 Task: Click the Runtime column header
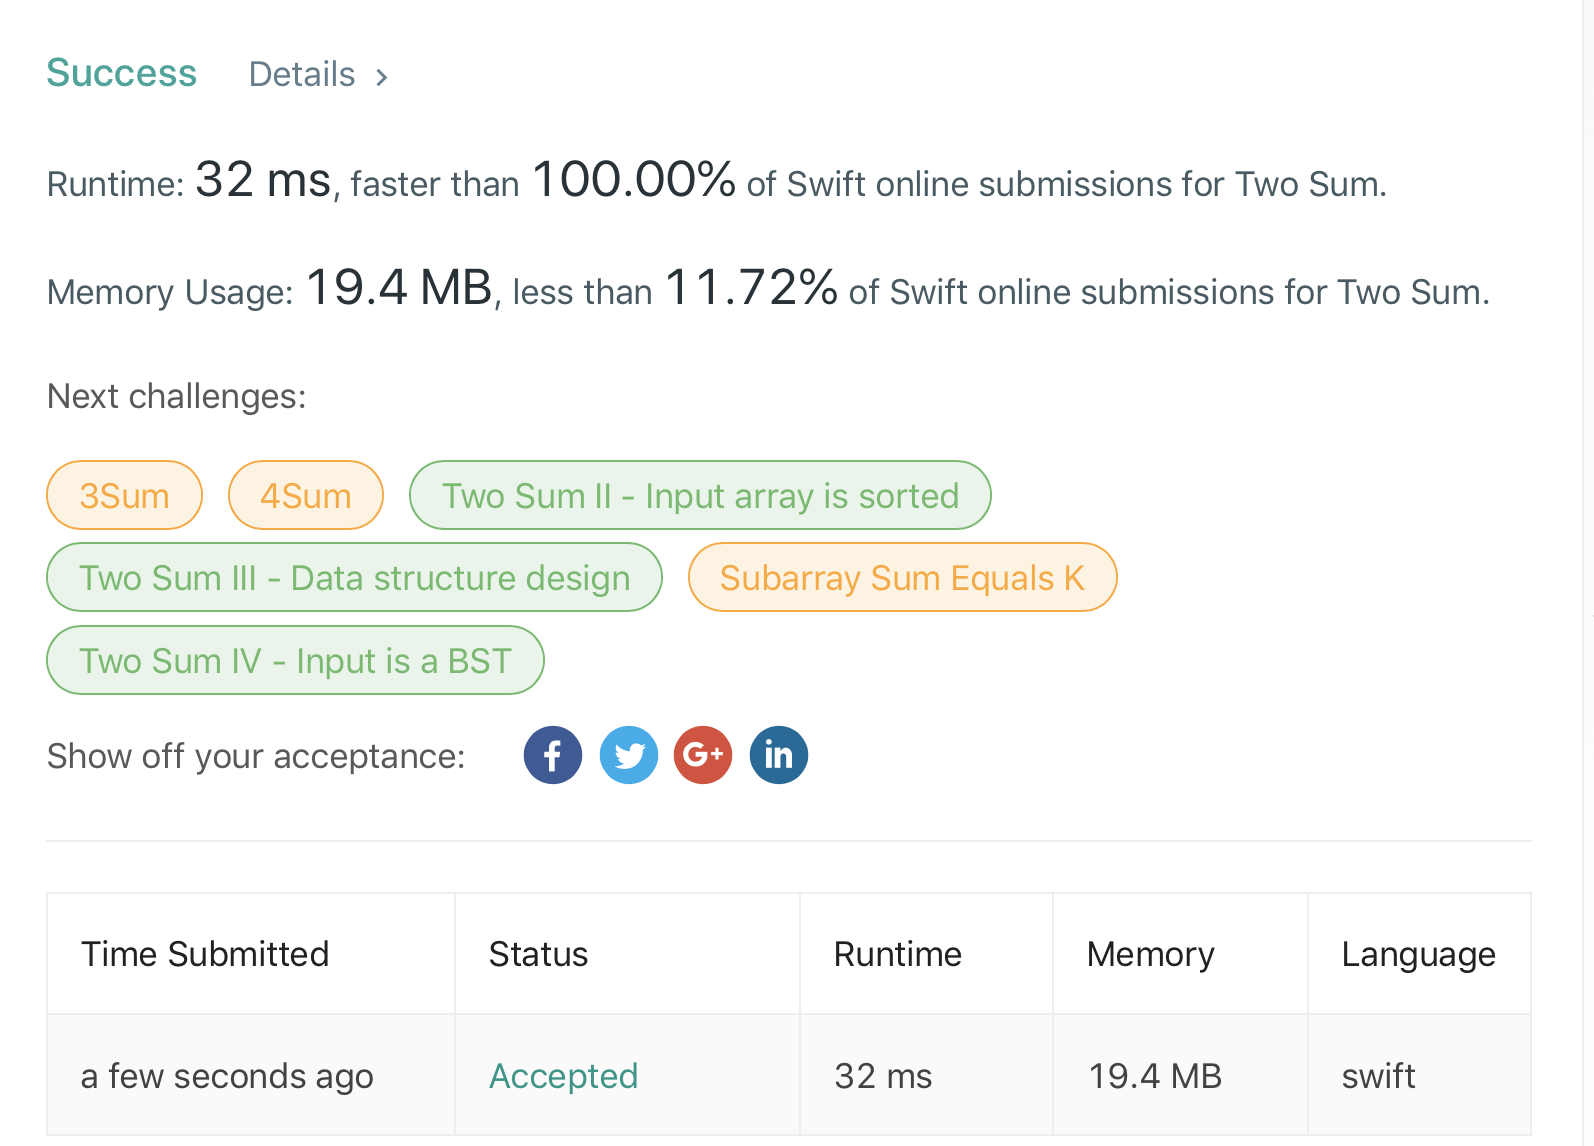[x=897, y=954]
